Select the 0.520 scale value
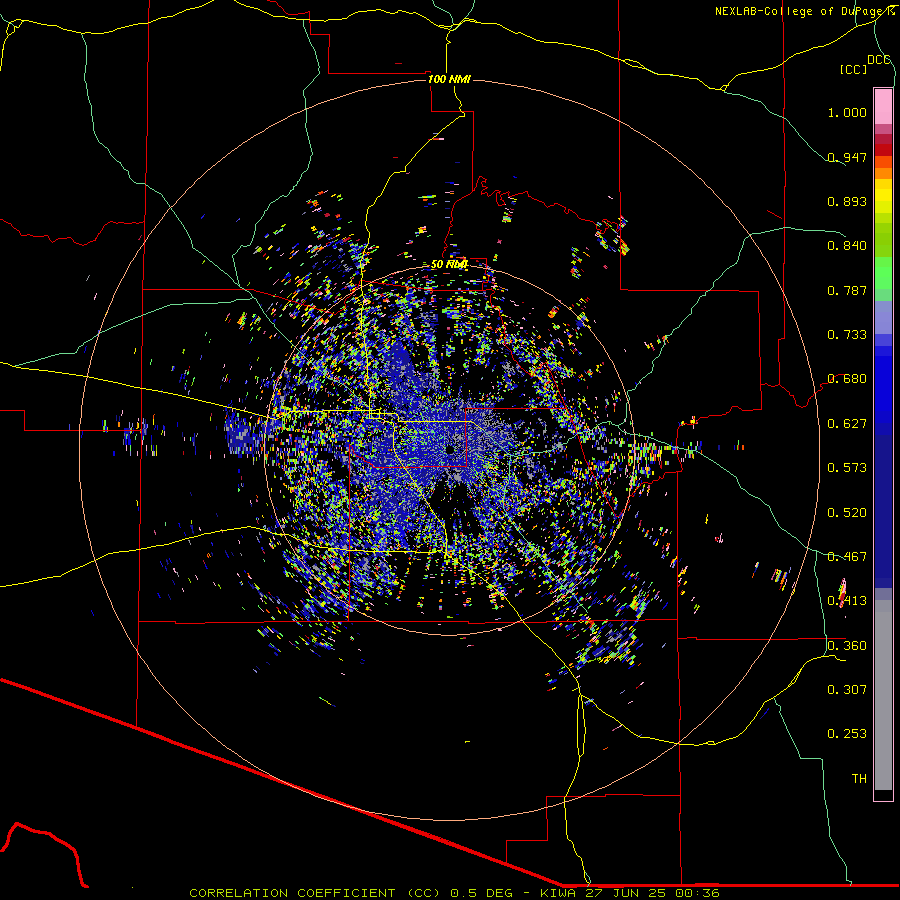 click(x=847, y=513)
